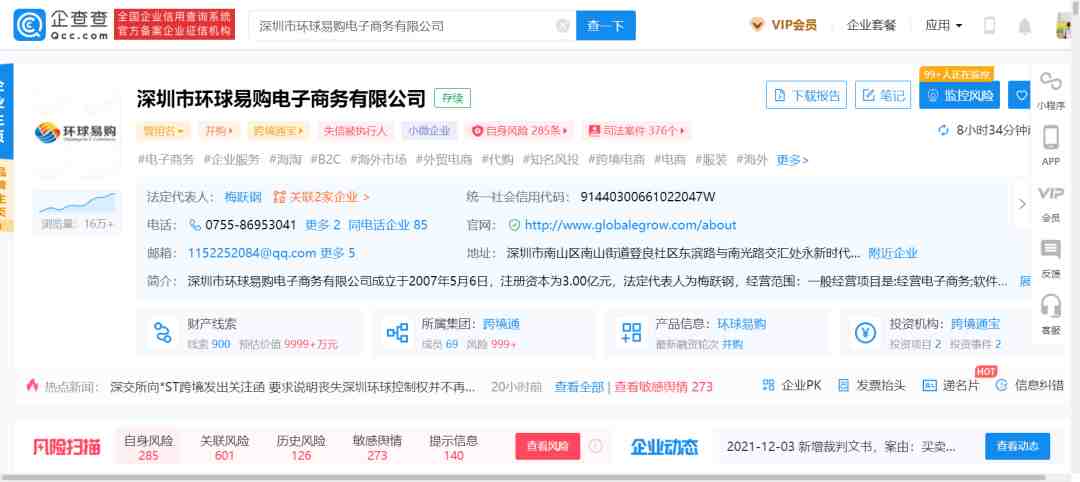
Task: Open 信息纠错 tool
Action: point(1029,386)
